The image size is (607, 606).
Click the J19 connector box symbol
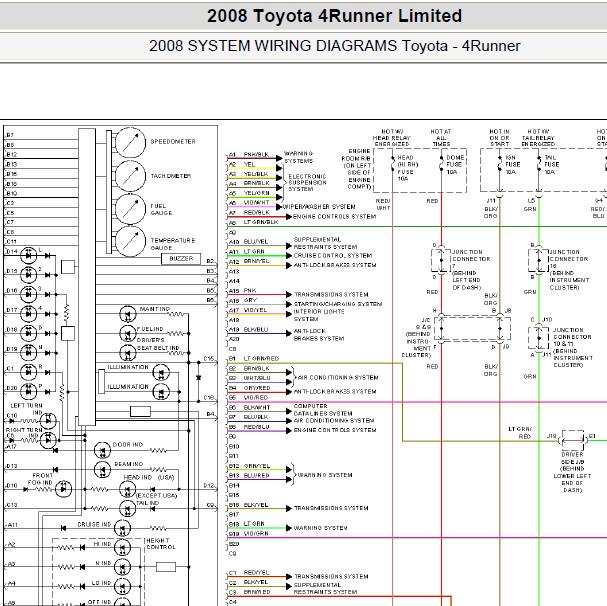[x=573, y=440]
